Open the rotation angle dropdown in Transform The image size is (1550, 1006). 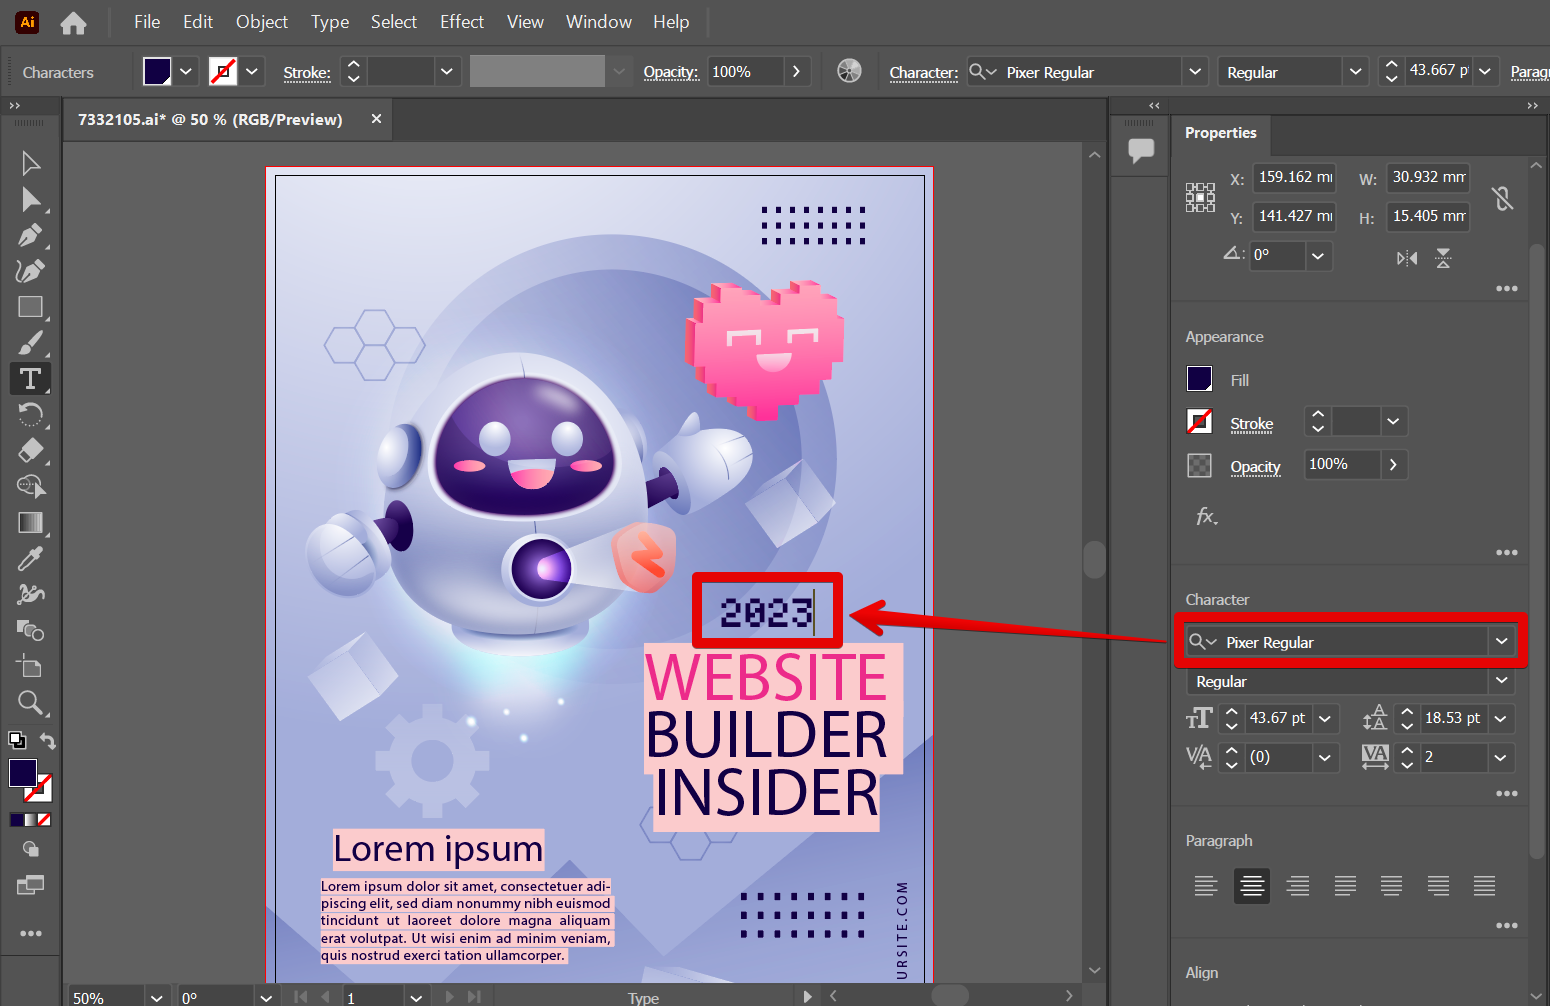click(1318, 255)
